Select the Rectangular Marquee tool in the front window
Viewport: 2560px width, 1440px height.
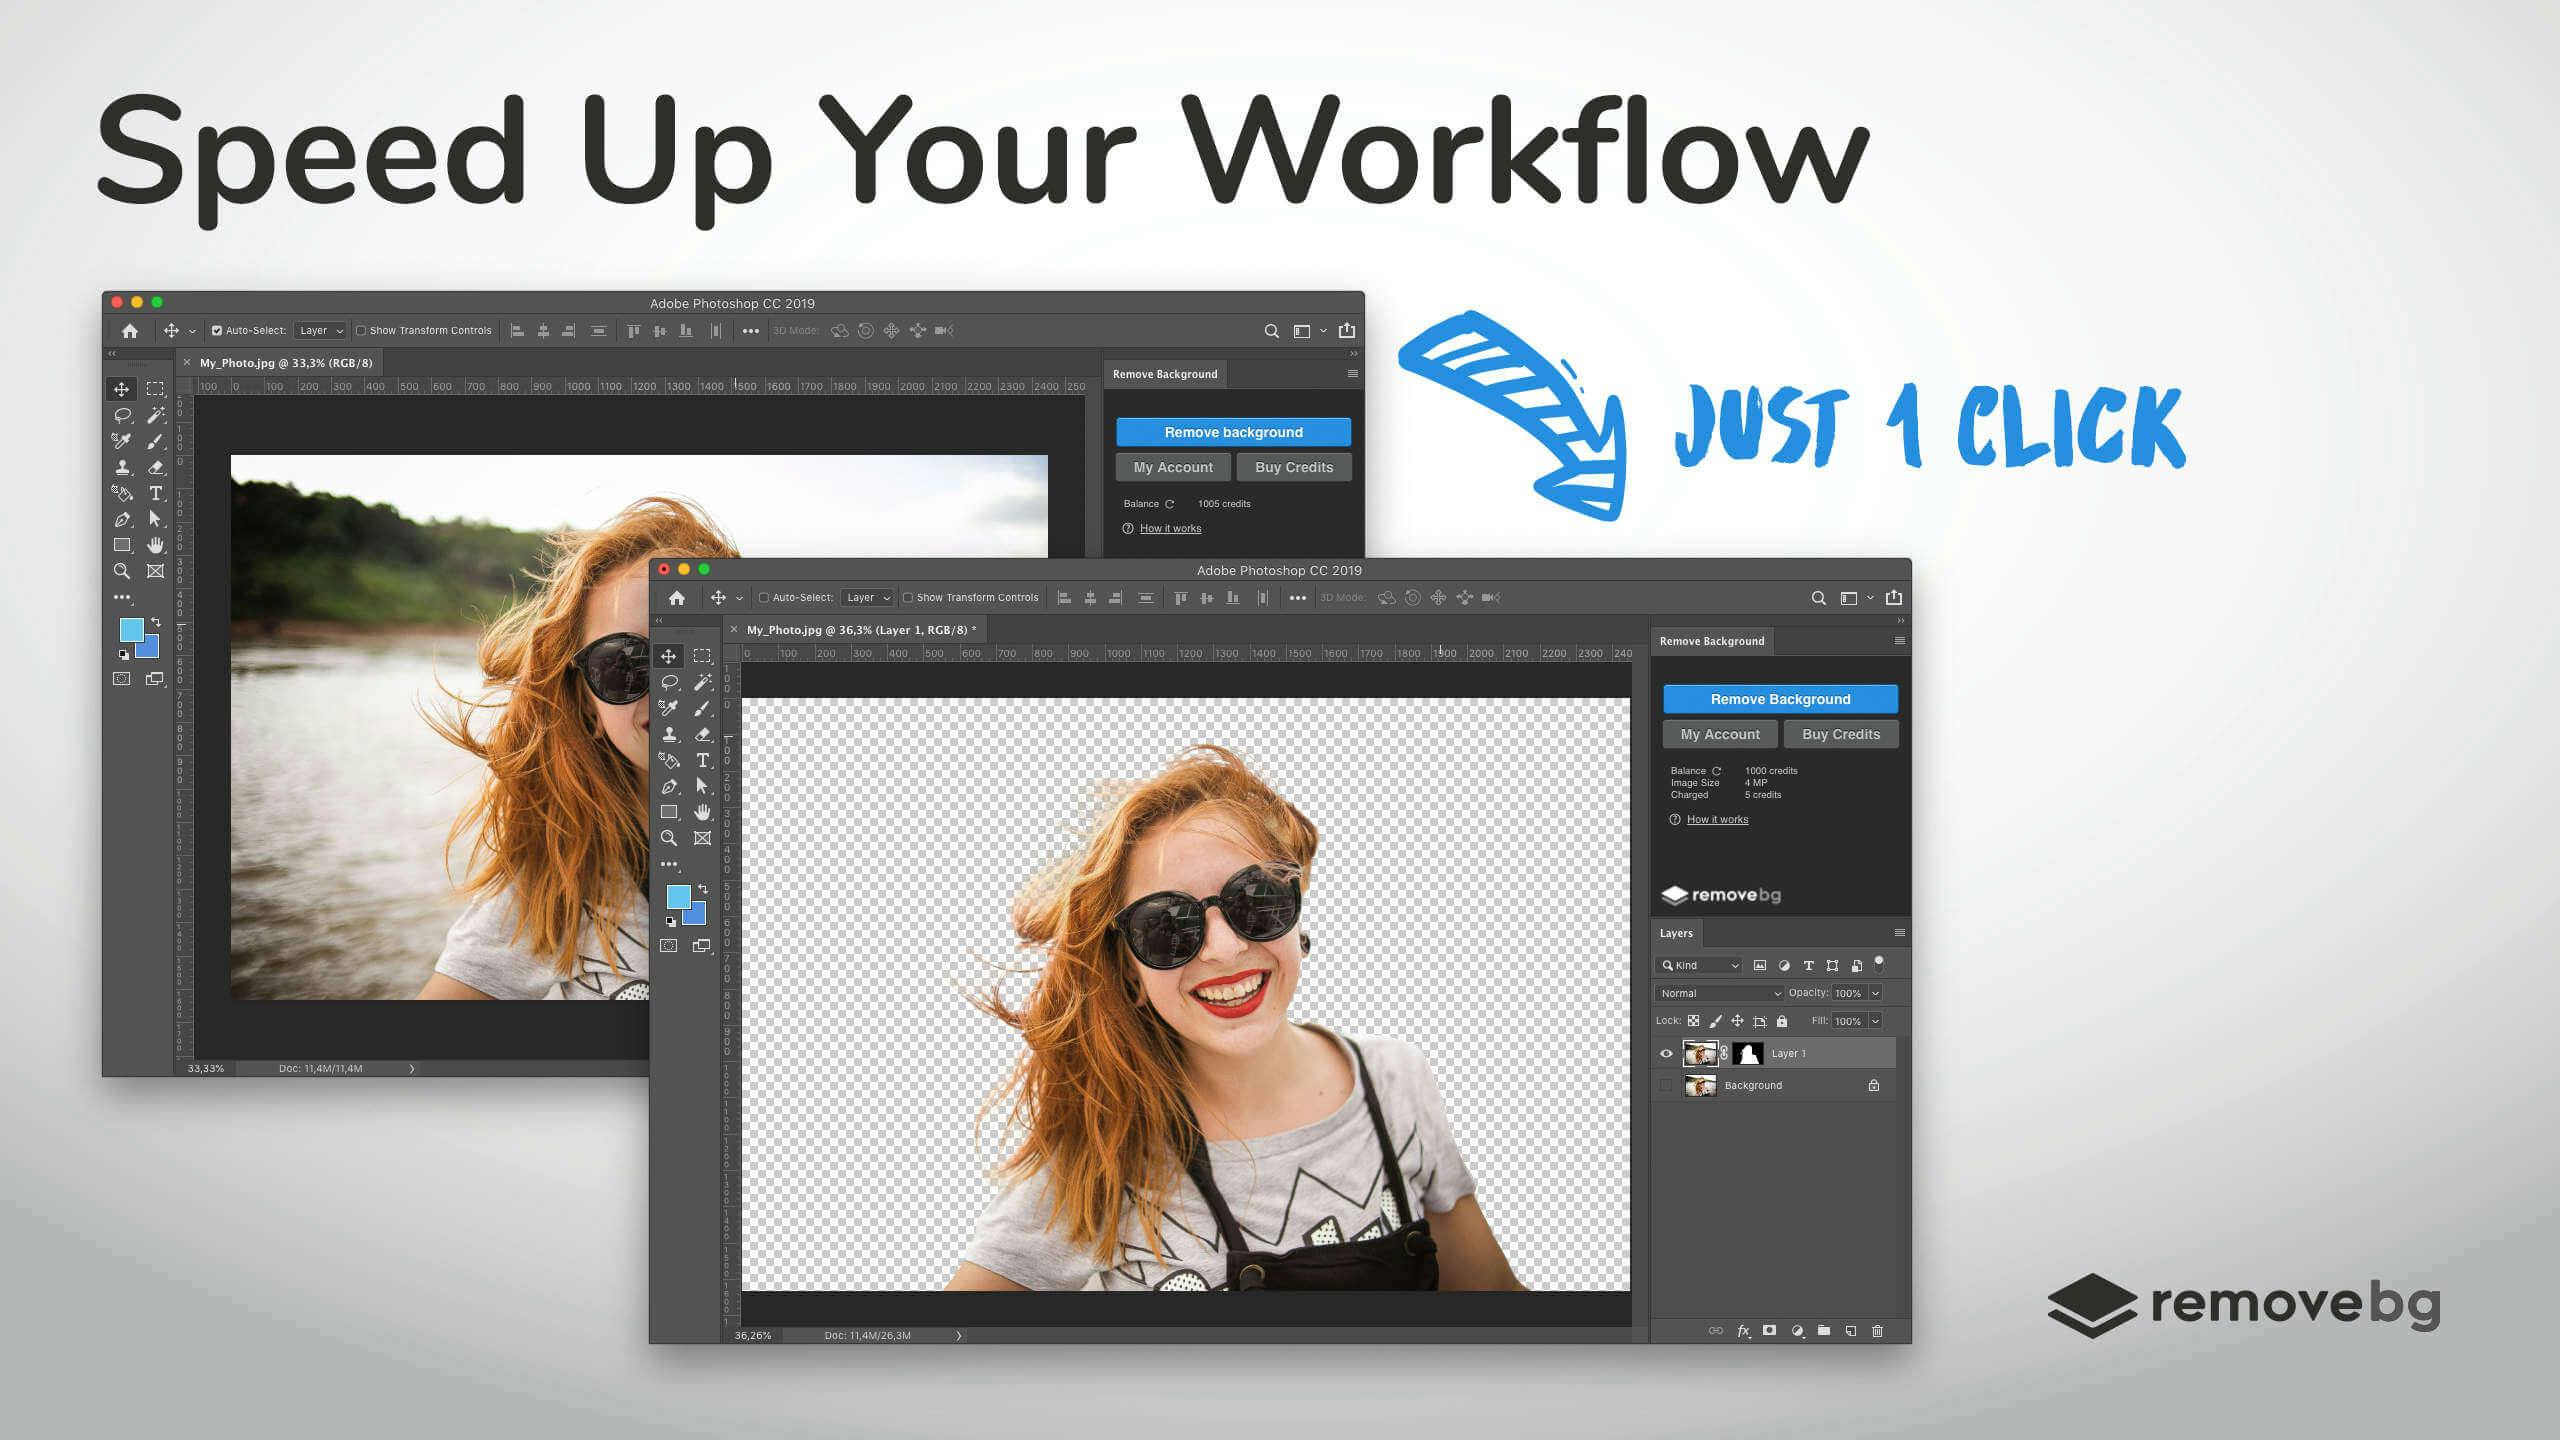point(703,656)
